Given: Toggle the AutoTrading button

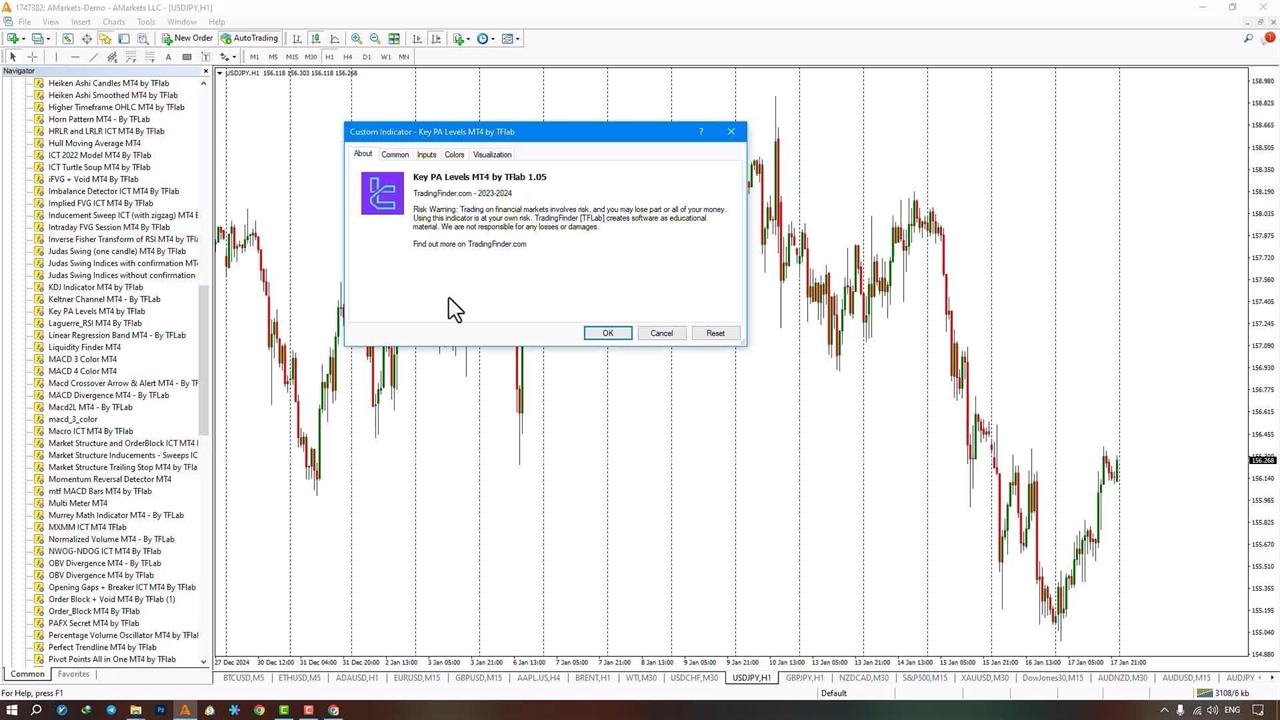Looking at the screenshot, I should tap(249, 39).
